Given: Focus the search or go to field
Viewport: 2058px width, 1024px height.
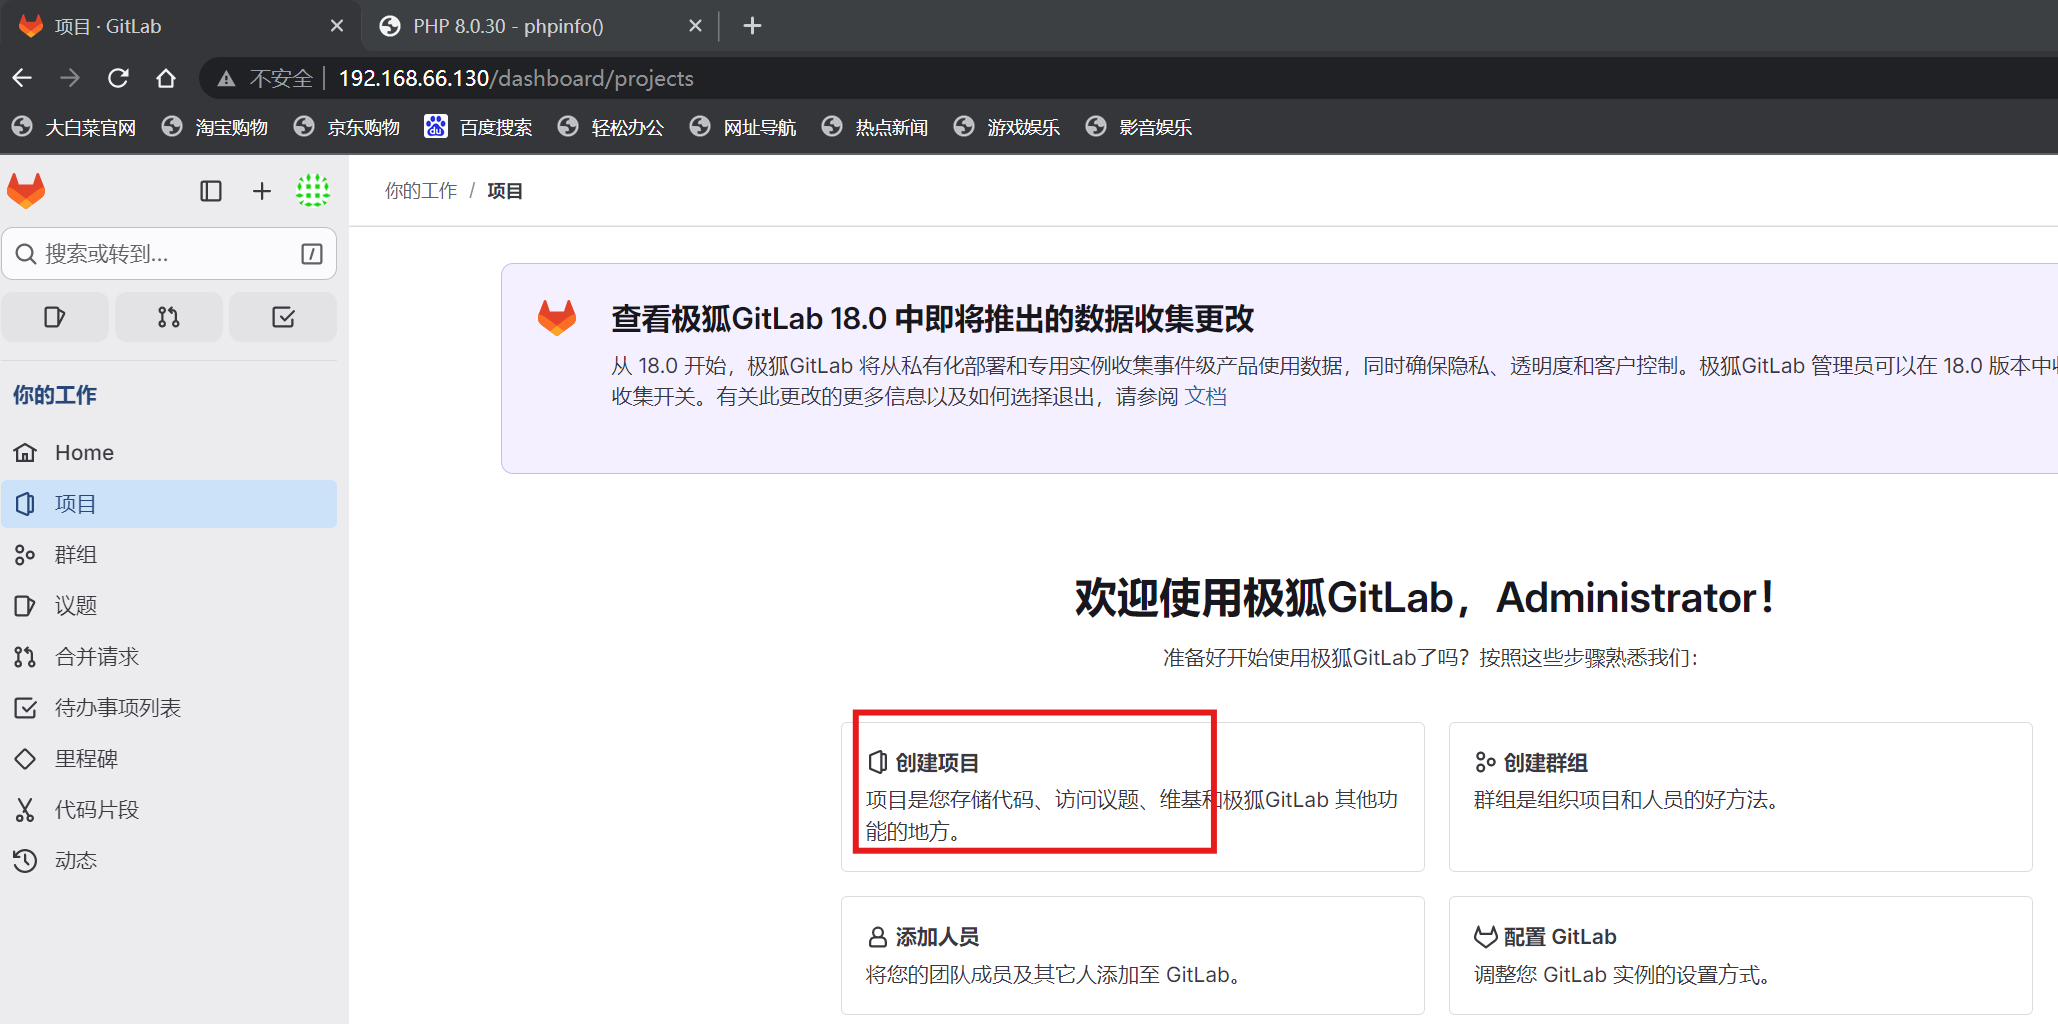Looking at the screenshot, I should pos(169,254).
